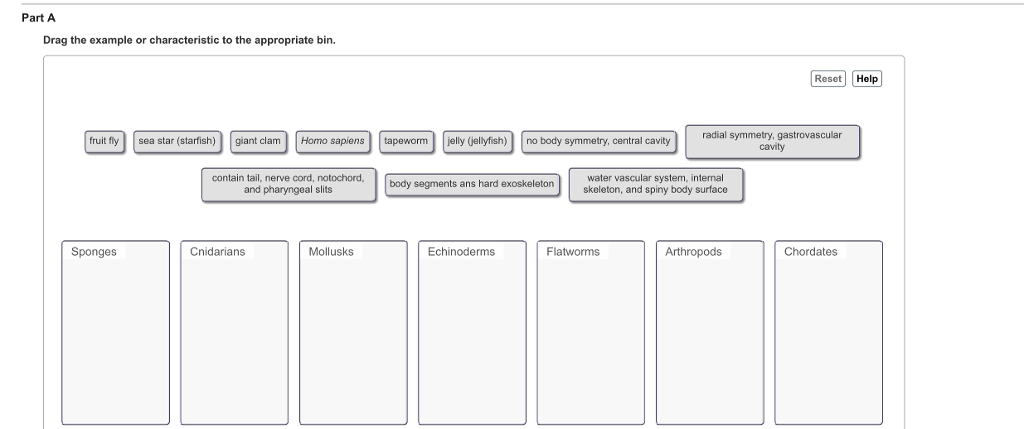Select the "Homo sapiens" tile
The height and width of the screenshot is (429, 1024).
tap(333, 142)
